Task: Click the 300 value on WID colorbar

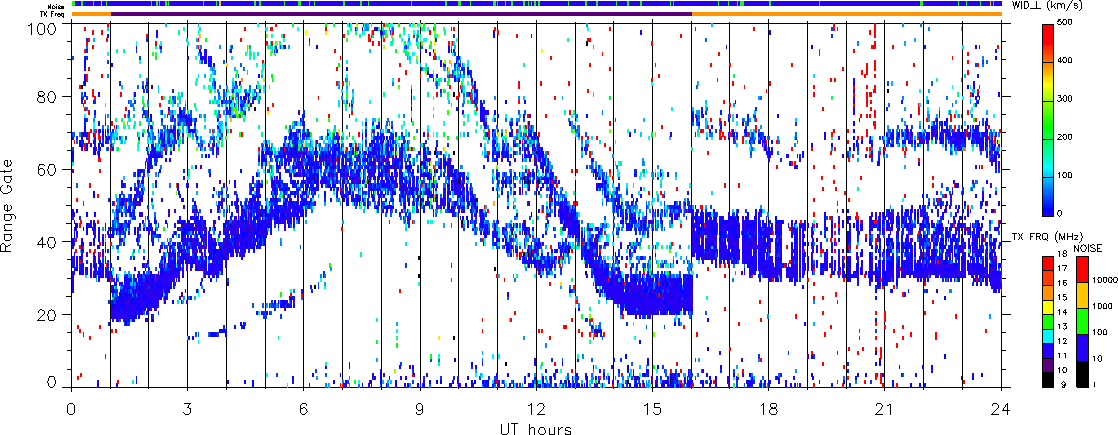Action: (1065, 98)
